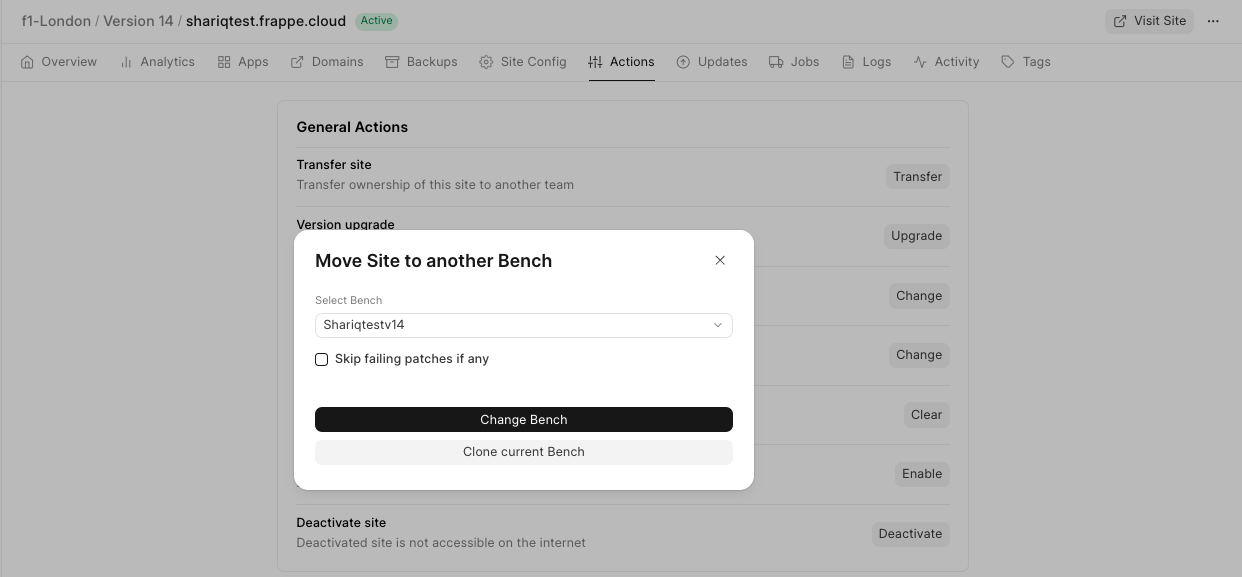Open the Activity tab

(x=946, y=62)
